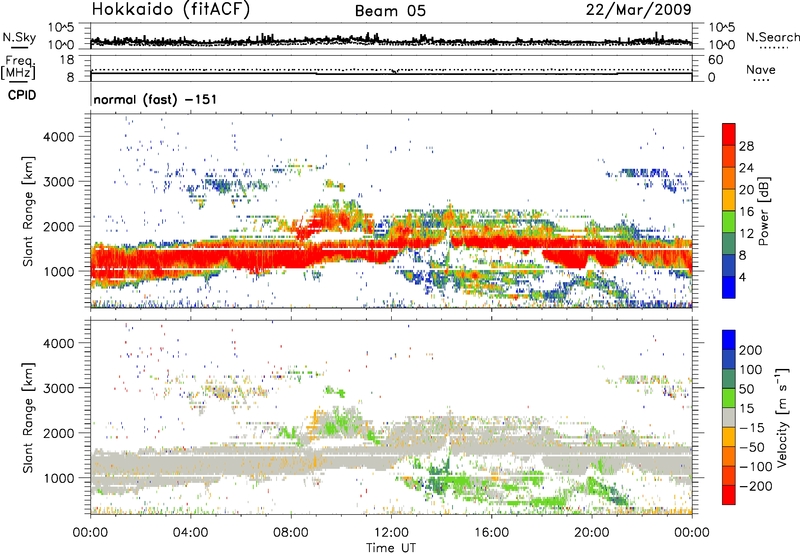Click the 'N.Sky' legend label
This screenshot has width=800, height=554.
(19, 37)
